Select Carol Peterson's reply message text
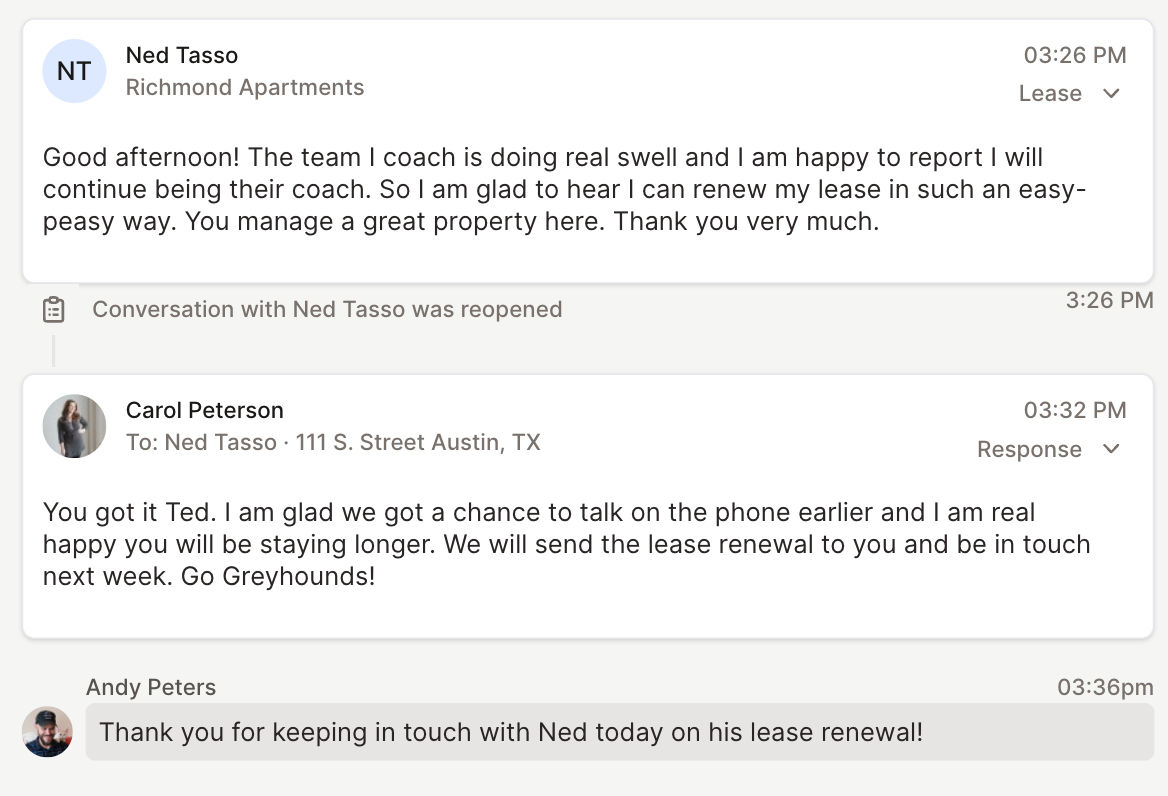 pos(566,544)
